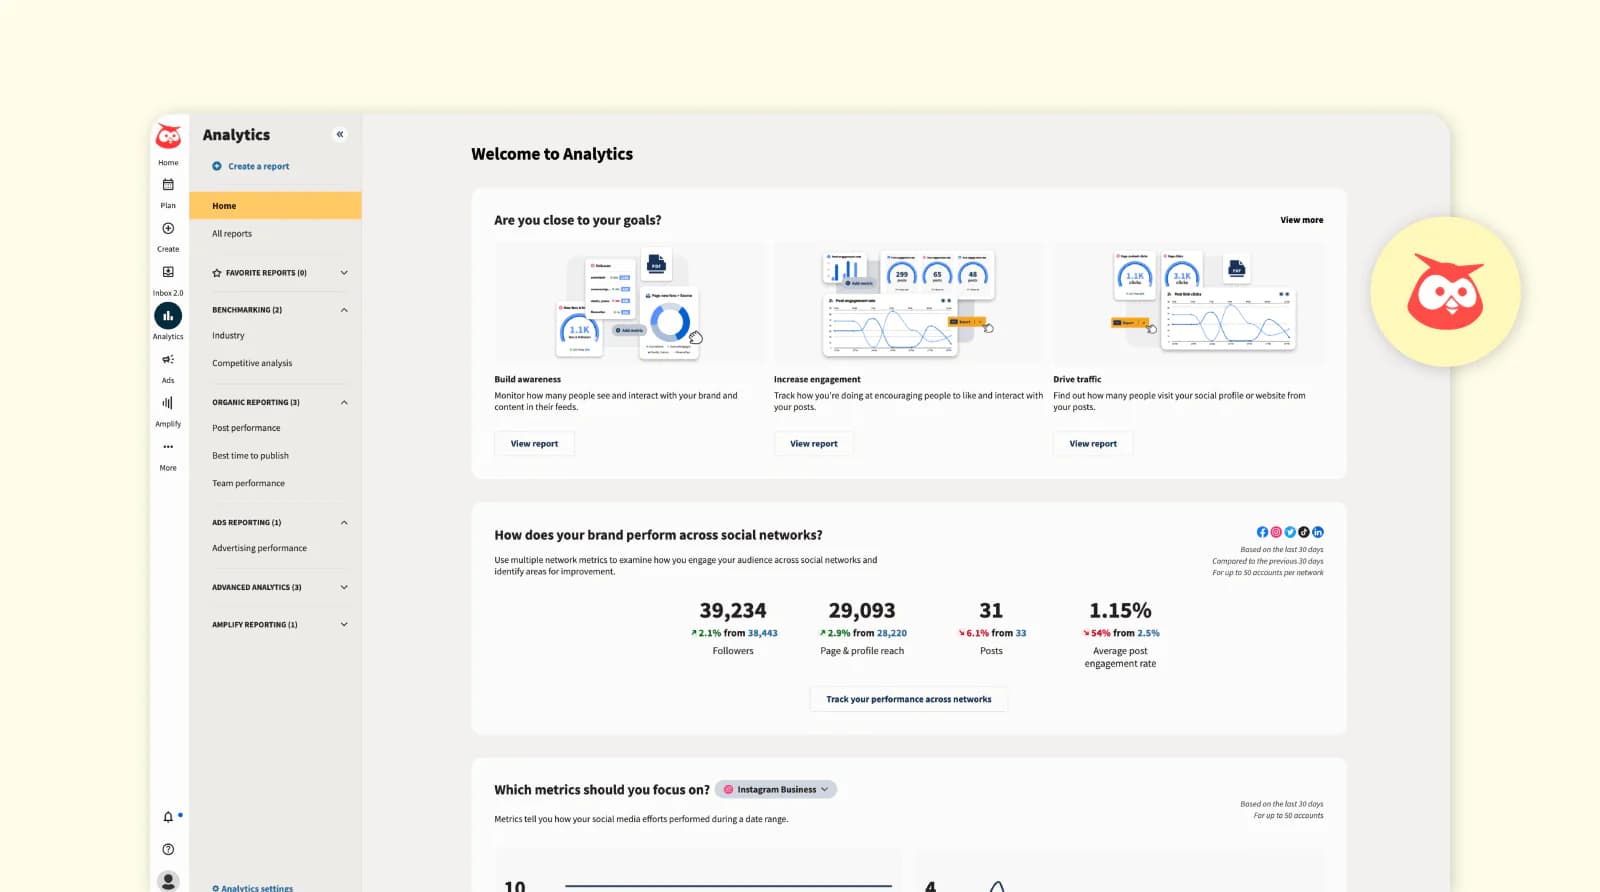The width and height of the screenshot is (1600, 892).
Task: Open Advertising performance report
Action: point(259,548)
